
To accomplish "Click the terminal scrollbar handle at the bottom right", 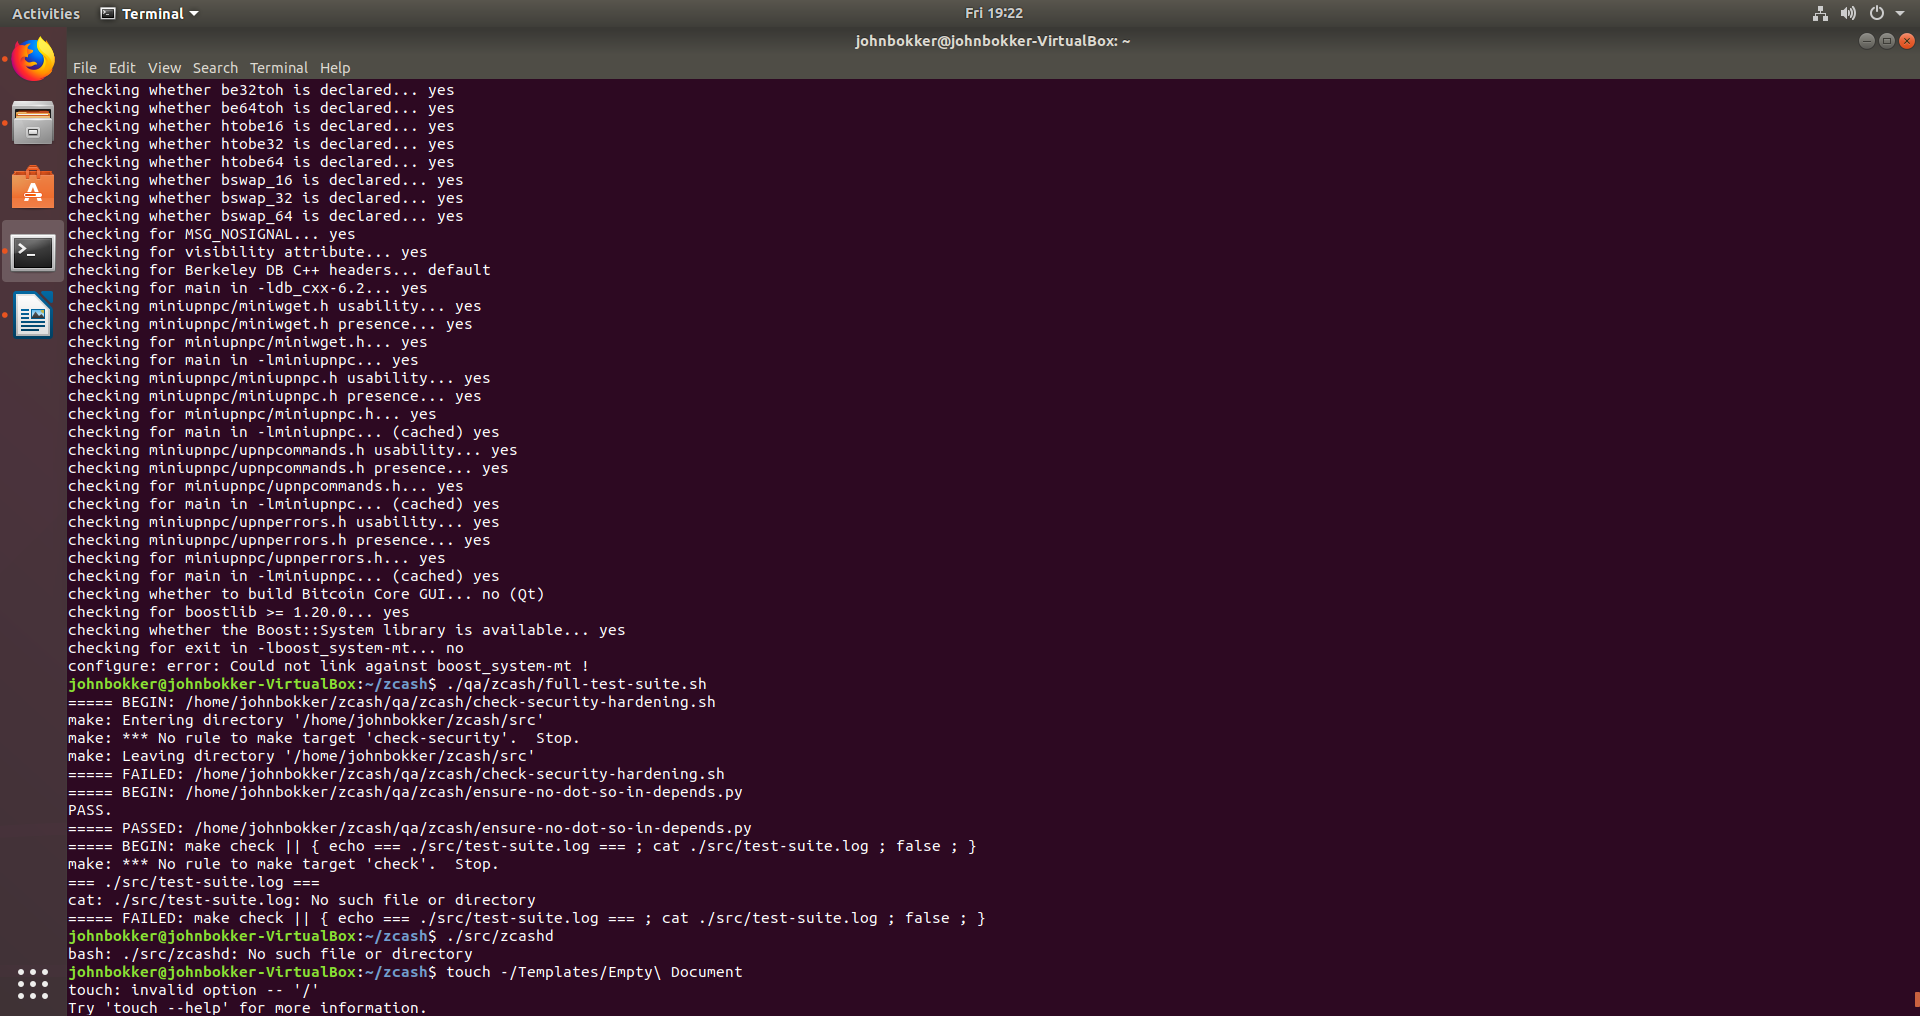I will 1916,1001.
